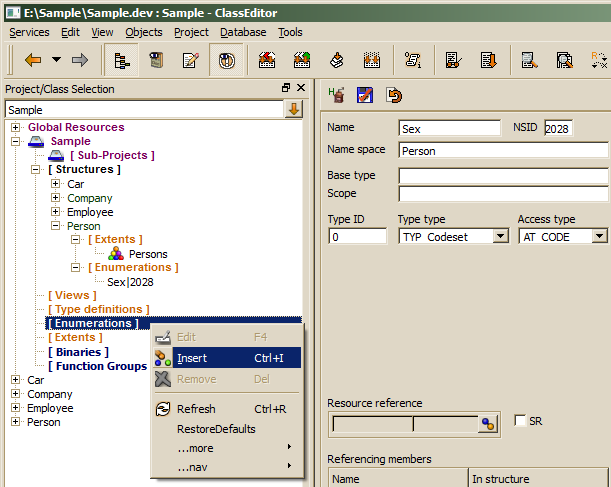The width and height of the screenshot is (611, 487).
Task: Open the Database menu
Action: (x=243, y=32)
